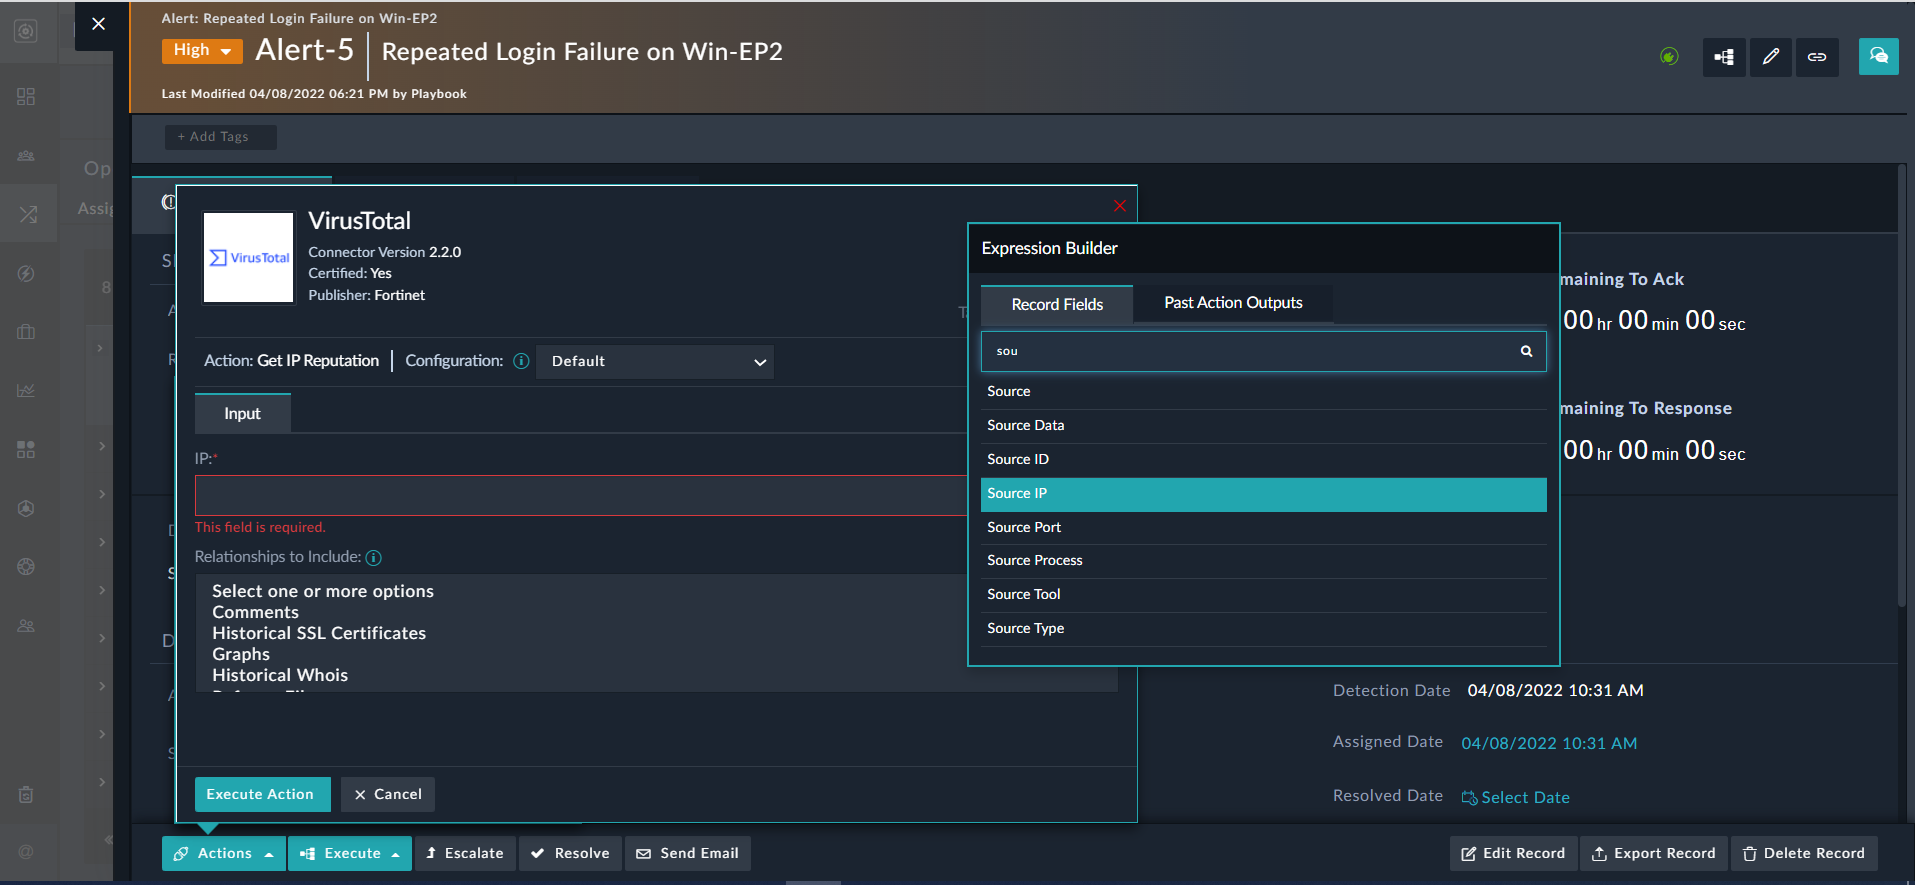Click the Execute Action button
This screenshot has width=1915, height=885.
point(262,794)
